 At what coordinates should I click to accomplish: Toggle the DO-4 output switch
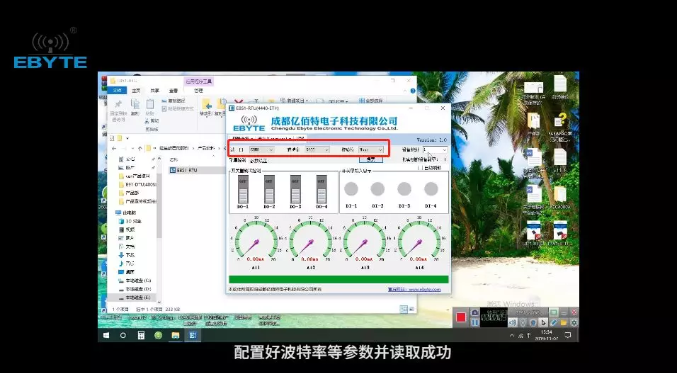322,190
